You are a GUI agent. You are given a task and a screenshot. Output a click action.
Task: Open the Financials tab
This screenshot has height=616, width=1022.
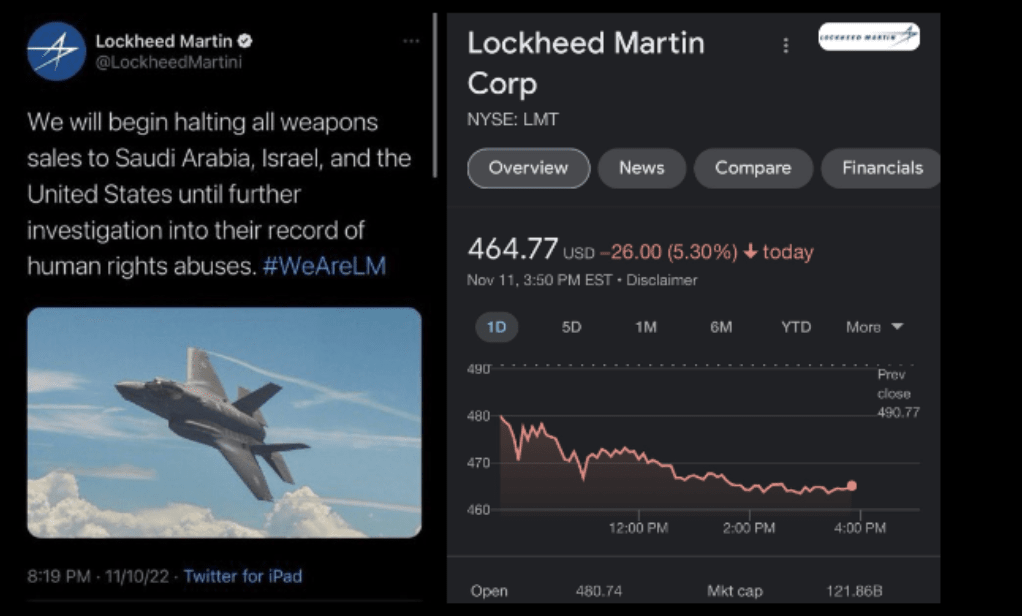(881, 168)
